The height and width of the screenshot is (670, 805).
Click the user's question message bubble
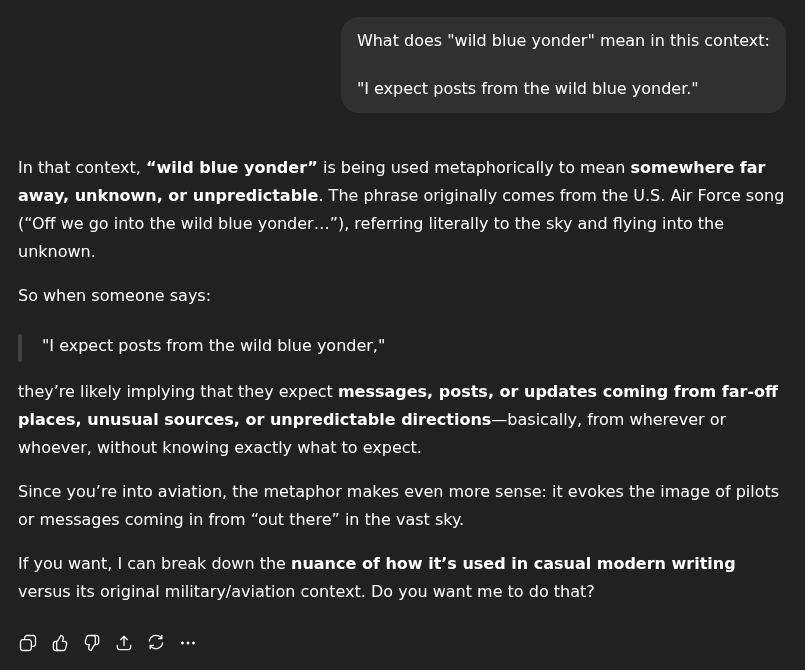point(563,64)
